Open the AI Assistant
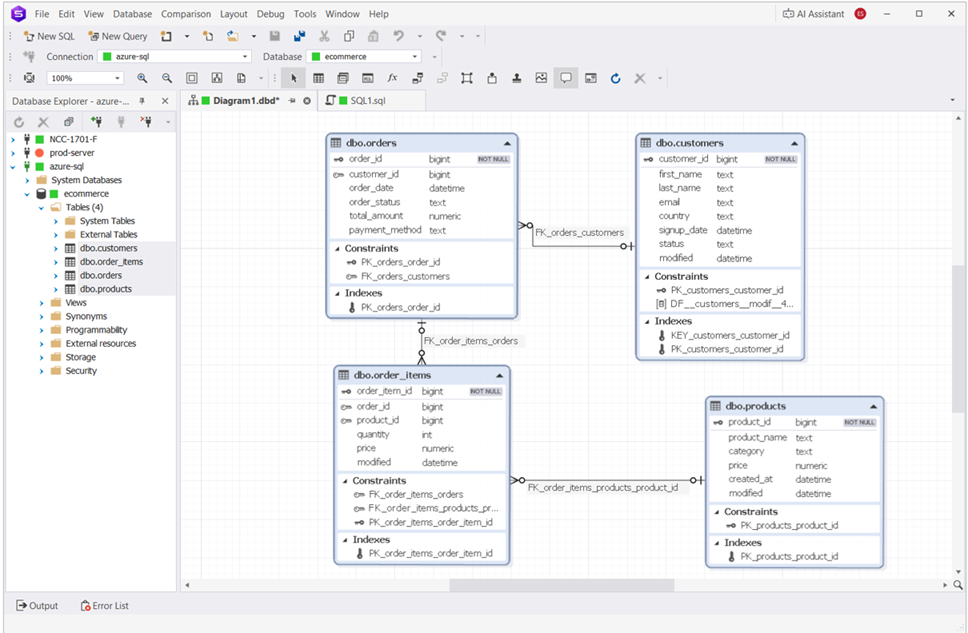Screen dimensions: 968x633 click(x=813, y=14)
